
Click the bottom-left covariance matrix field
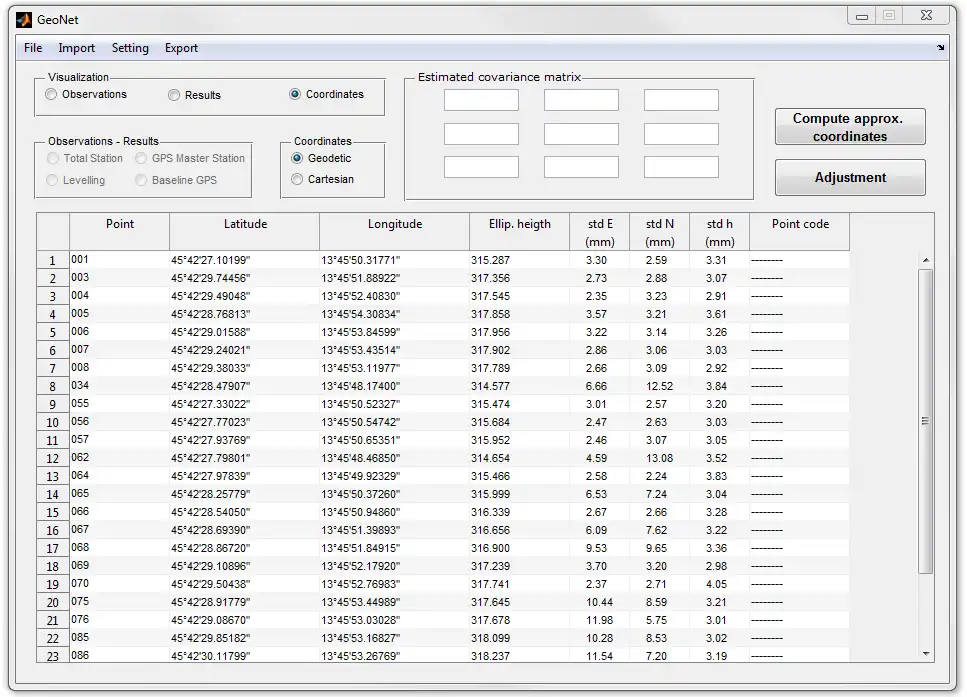click(x=481, y=167)
